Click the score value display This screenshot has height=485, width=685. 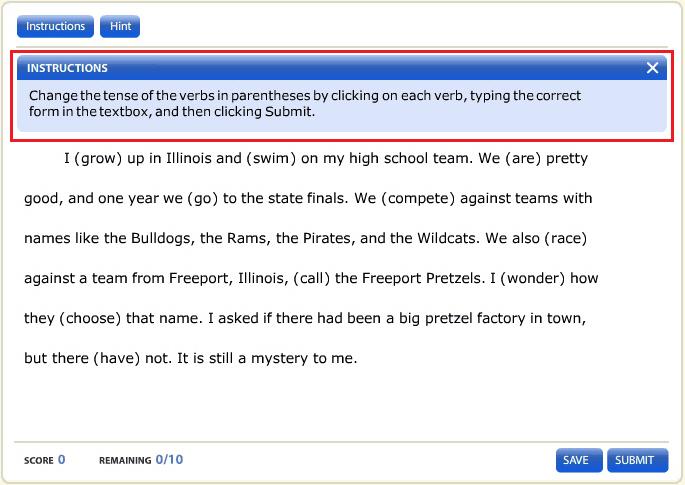61,460
